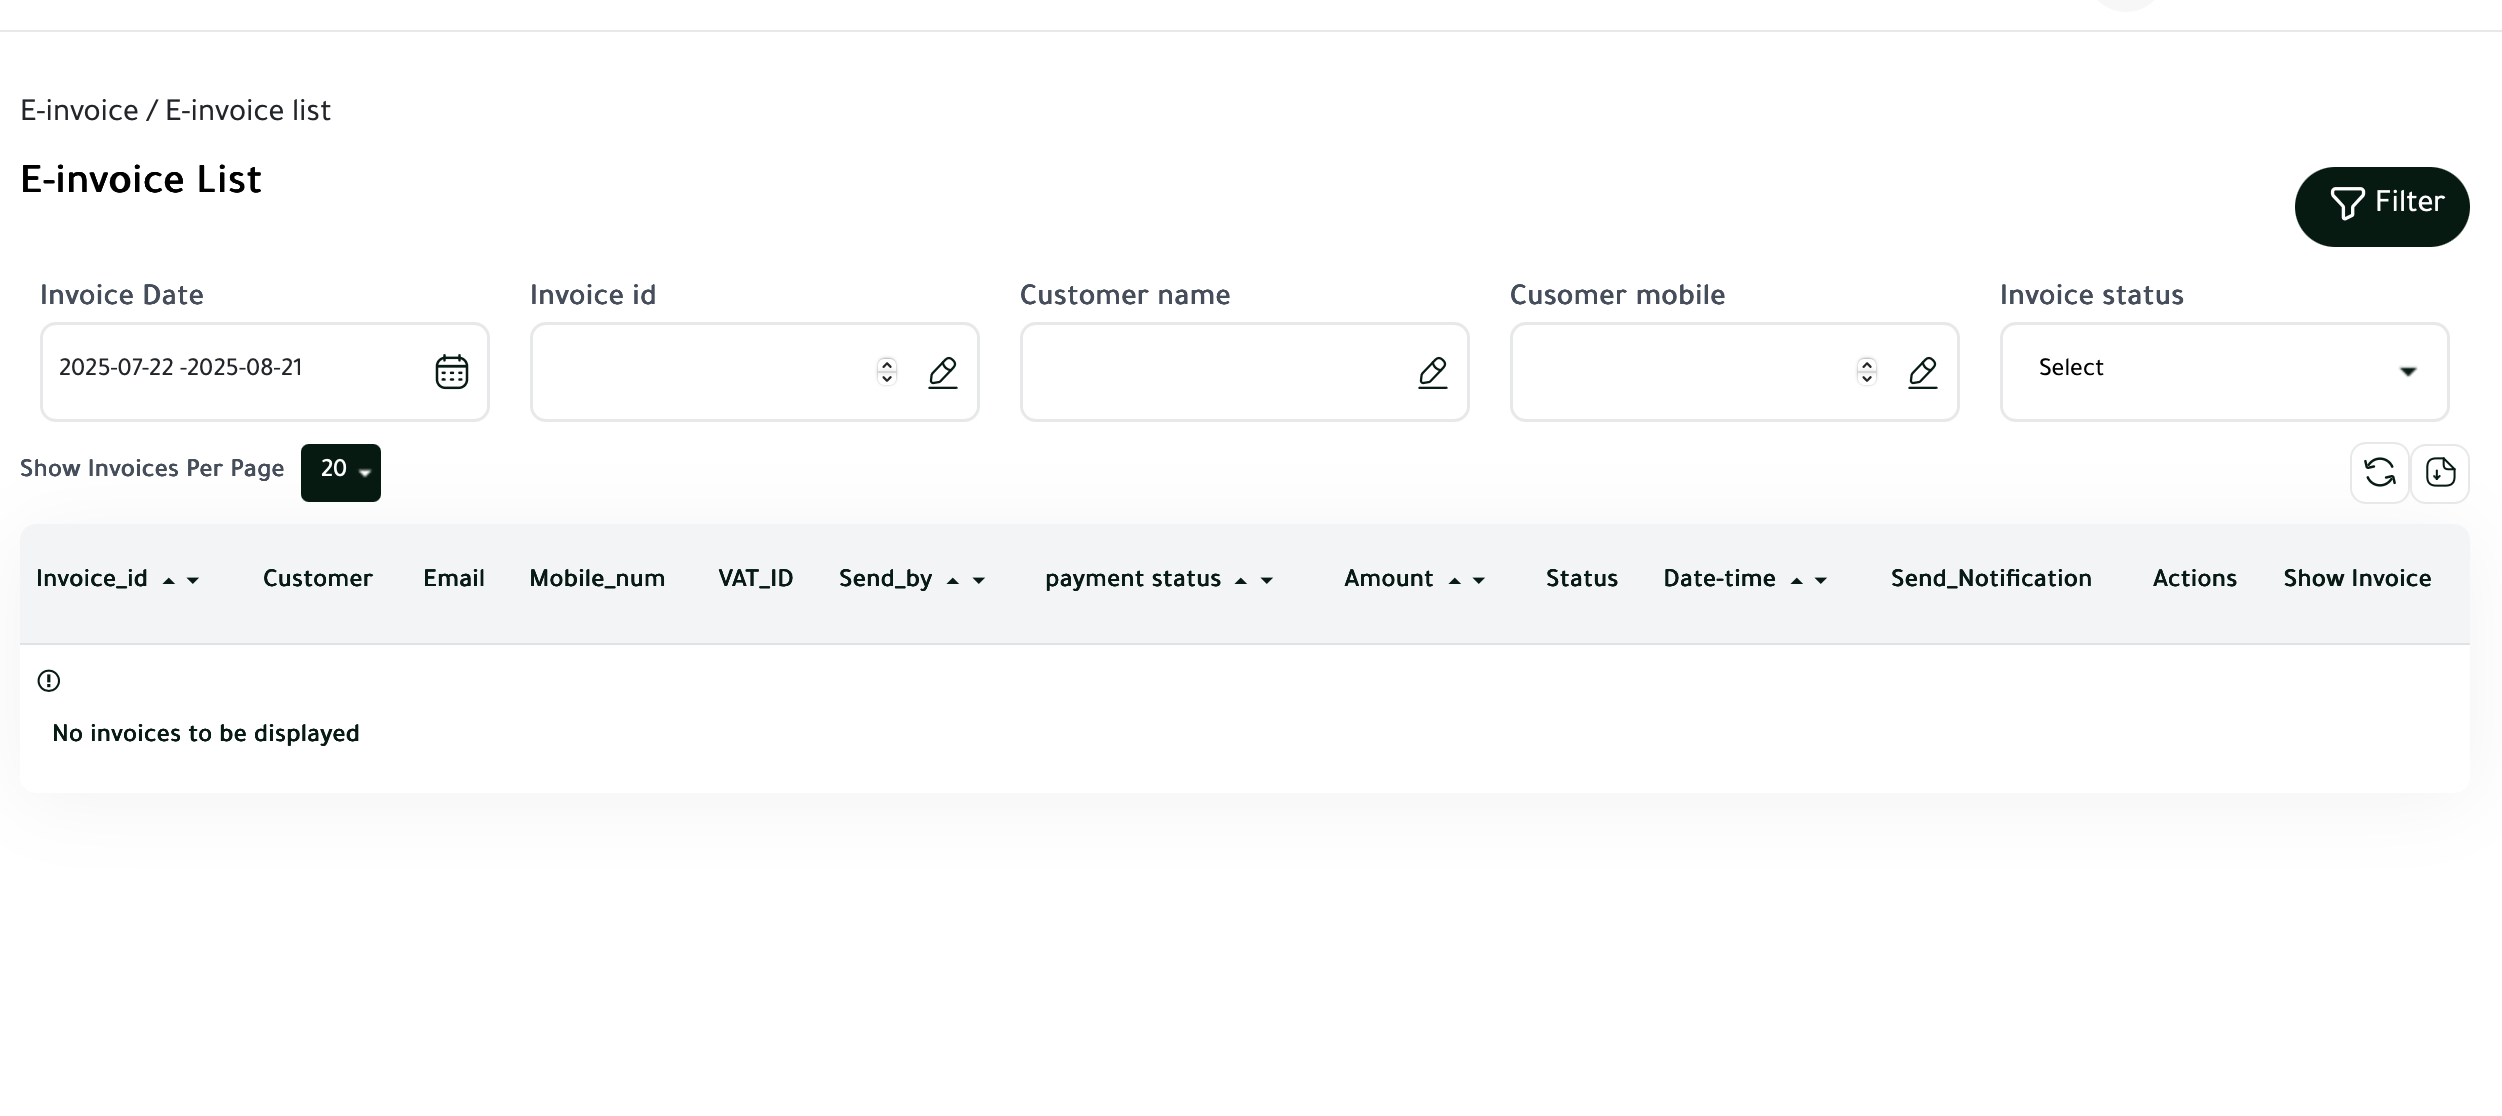Click the pencil icon in Cusomer mobile field
Screen dimensions: 2502x1116
click(1922, 372)
